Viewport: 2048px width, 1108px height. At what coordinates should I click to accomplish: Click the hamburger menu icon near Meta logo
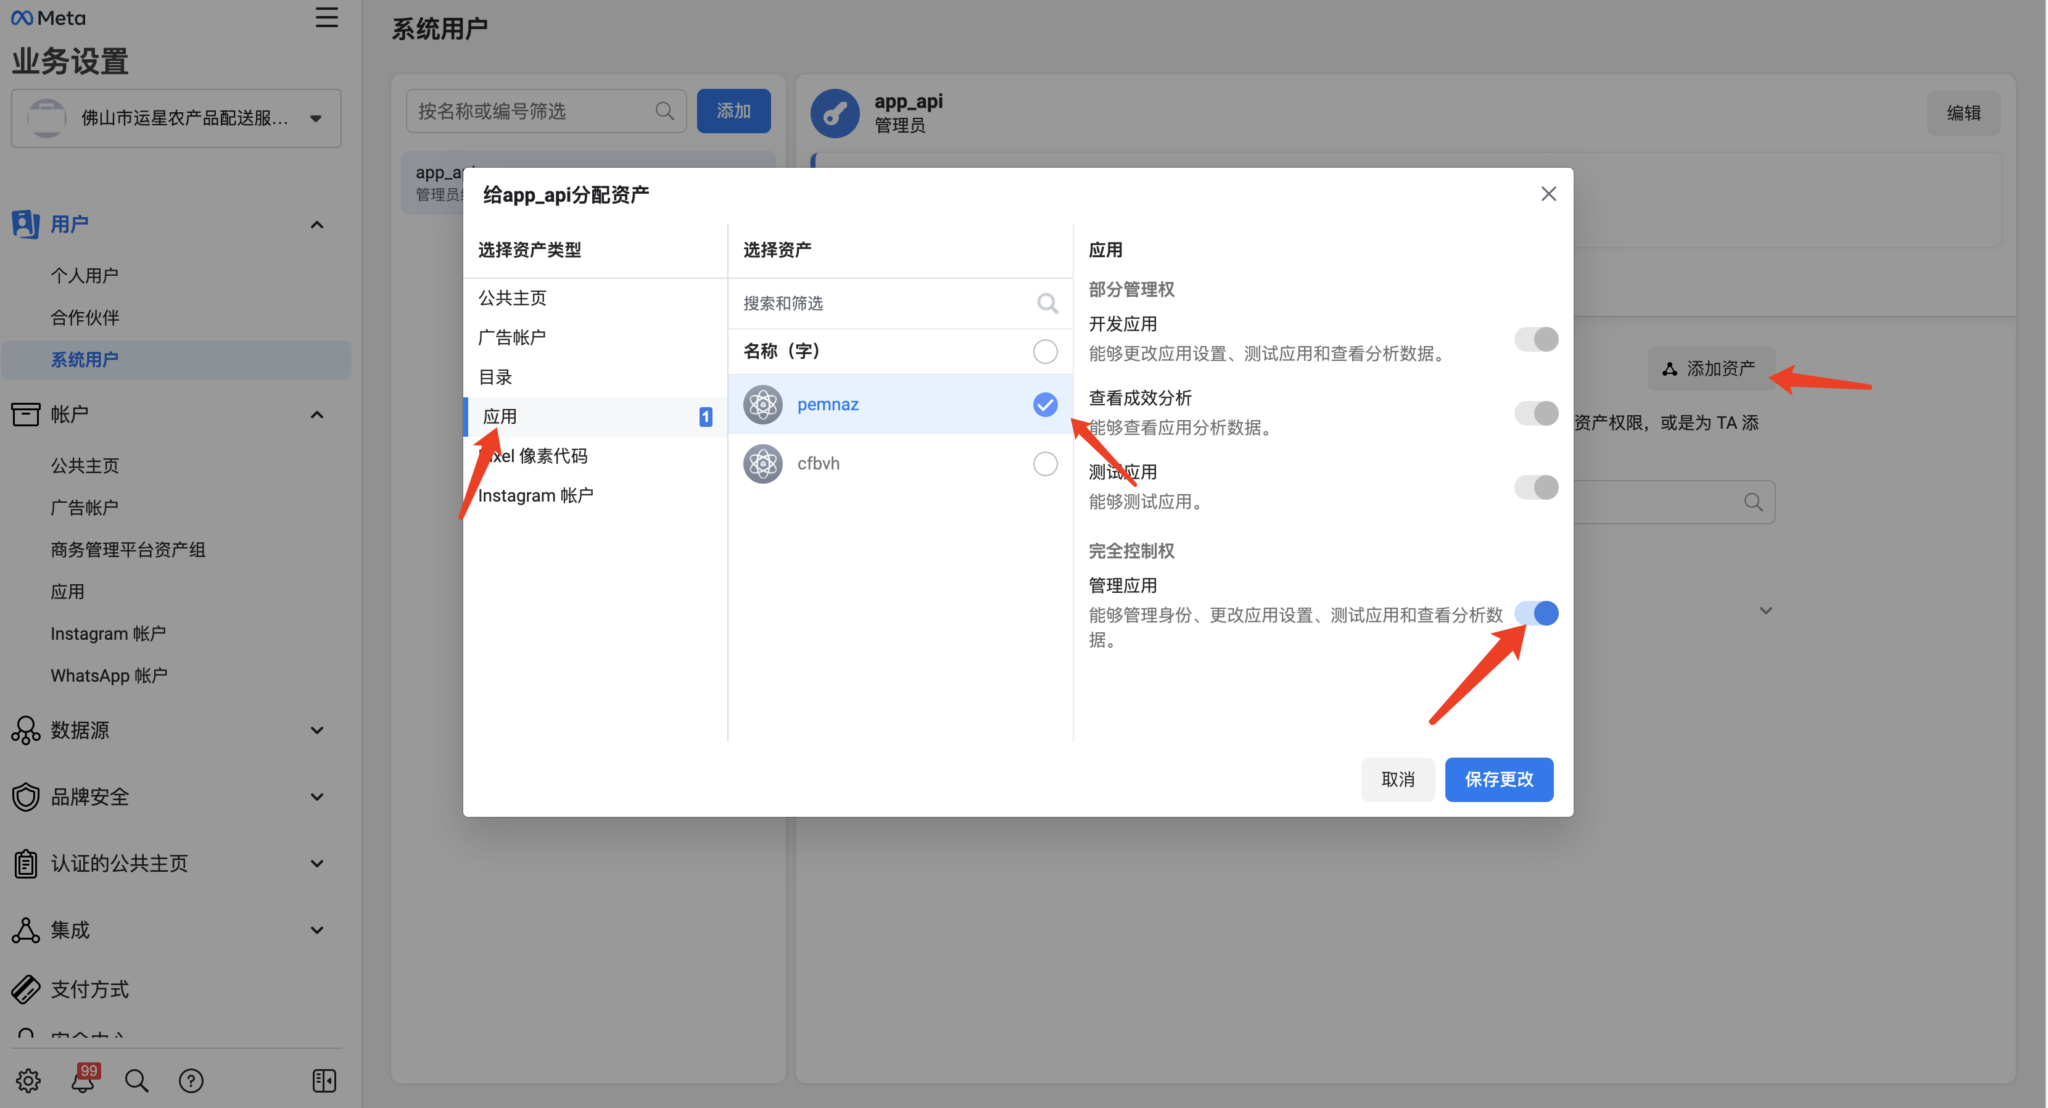(326, 18)
